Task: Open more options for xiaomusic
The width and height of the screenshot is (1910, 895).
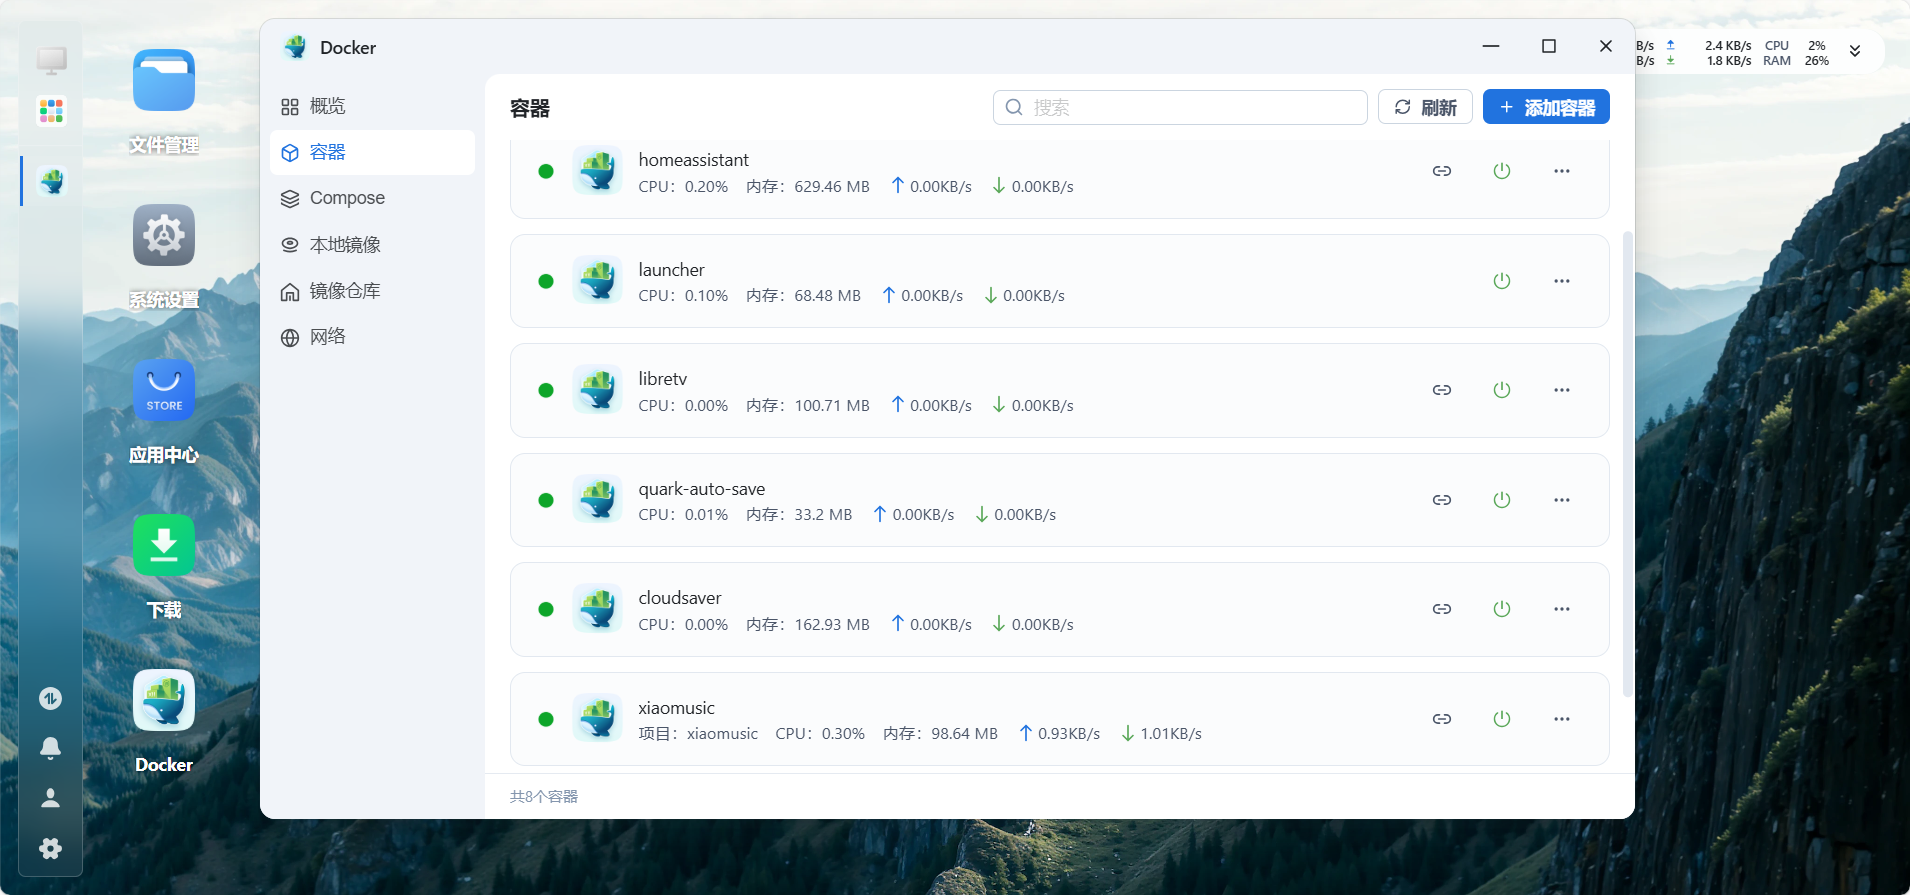Action: point(1561,719)
